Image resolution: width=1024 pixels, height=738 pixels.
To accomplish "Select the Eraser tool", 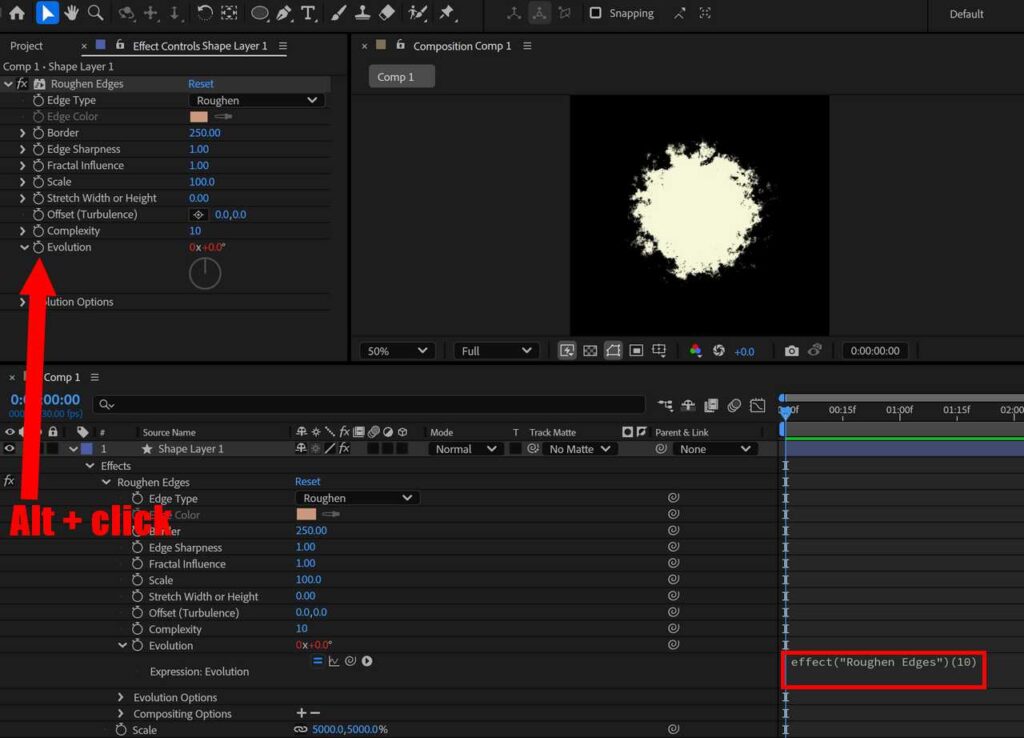I will coord(387,12).
